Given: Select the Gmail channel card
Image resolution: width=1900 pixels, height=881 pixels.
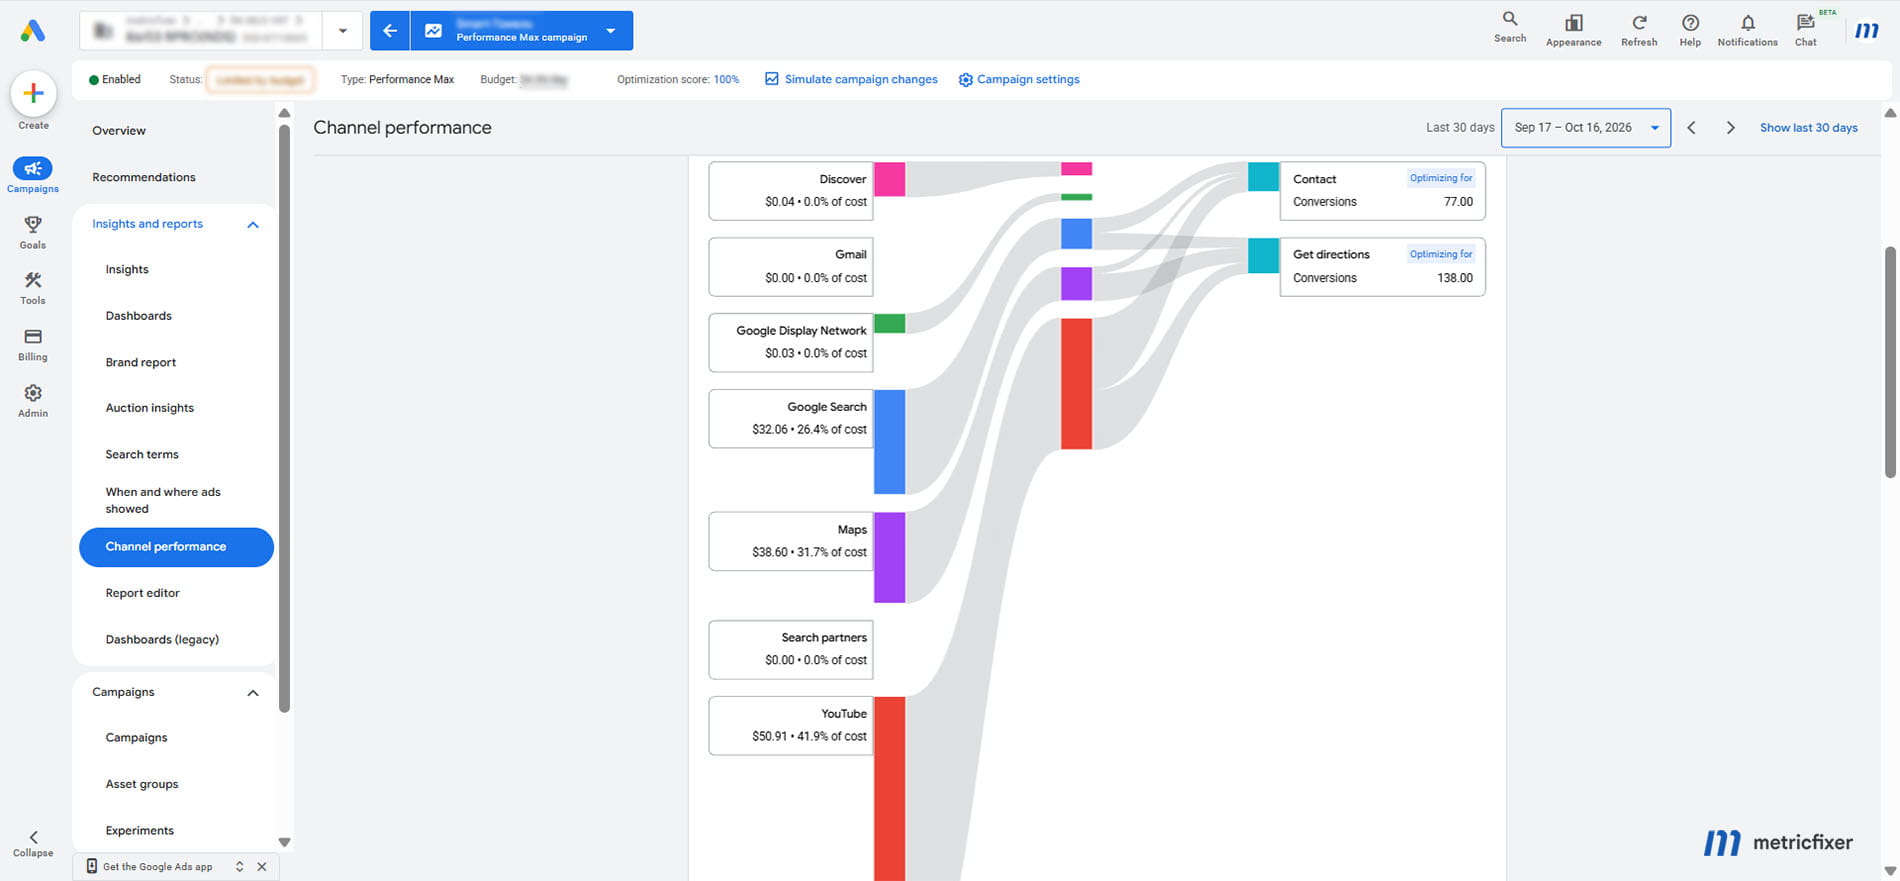Looking at the screenshot, I should tap(791, 266).
